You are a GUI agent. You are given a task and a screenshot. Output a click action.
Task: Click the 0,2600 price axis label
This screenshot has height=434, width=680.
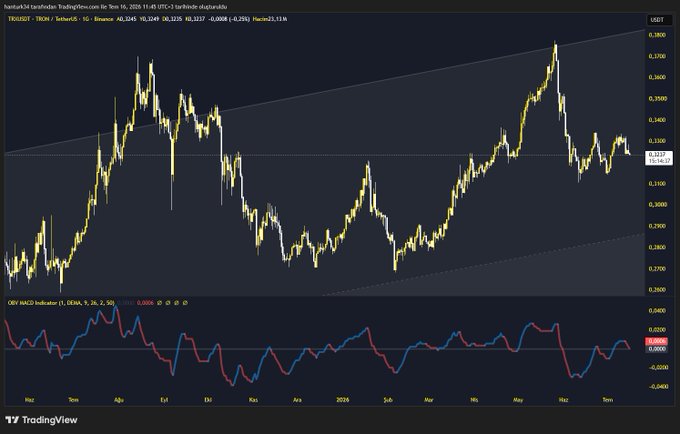[x=657, y=290]
